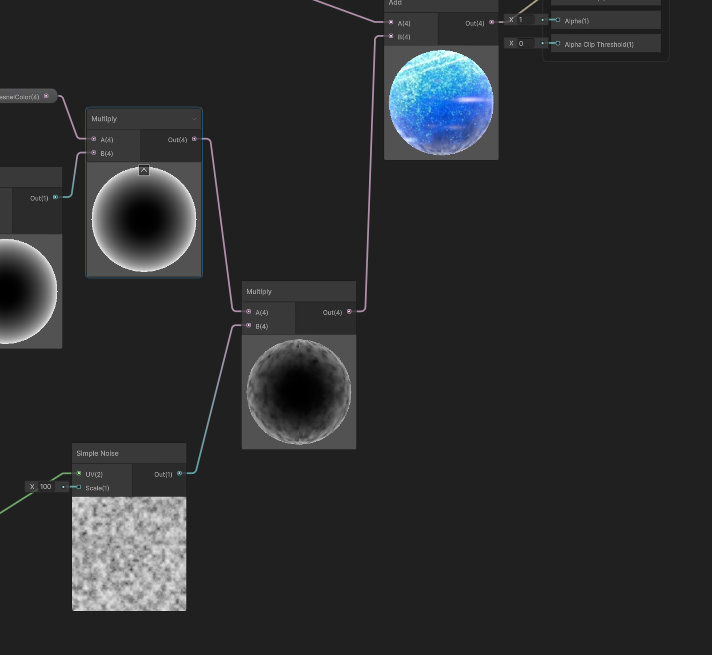Click the Simple Noise texture preview
Screen dimensions: 712x655
pos(129,554)
